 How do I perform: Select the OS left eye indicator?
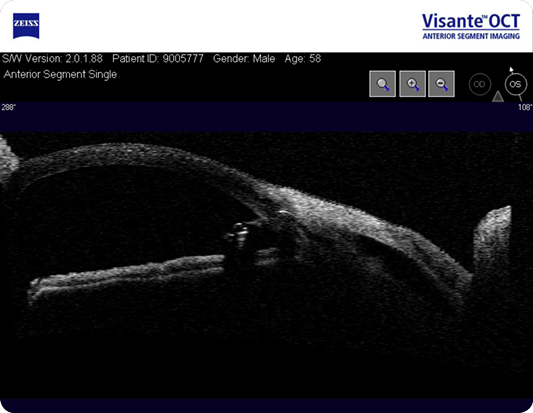click(515, 84)
